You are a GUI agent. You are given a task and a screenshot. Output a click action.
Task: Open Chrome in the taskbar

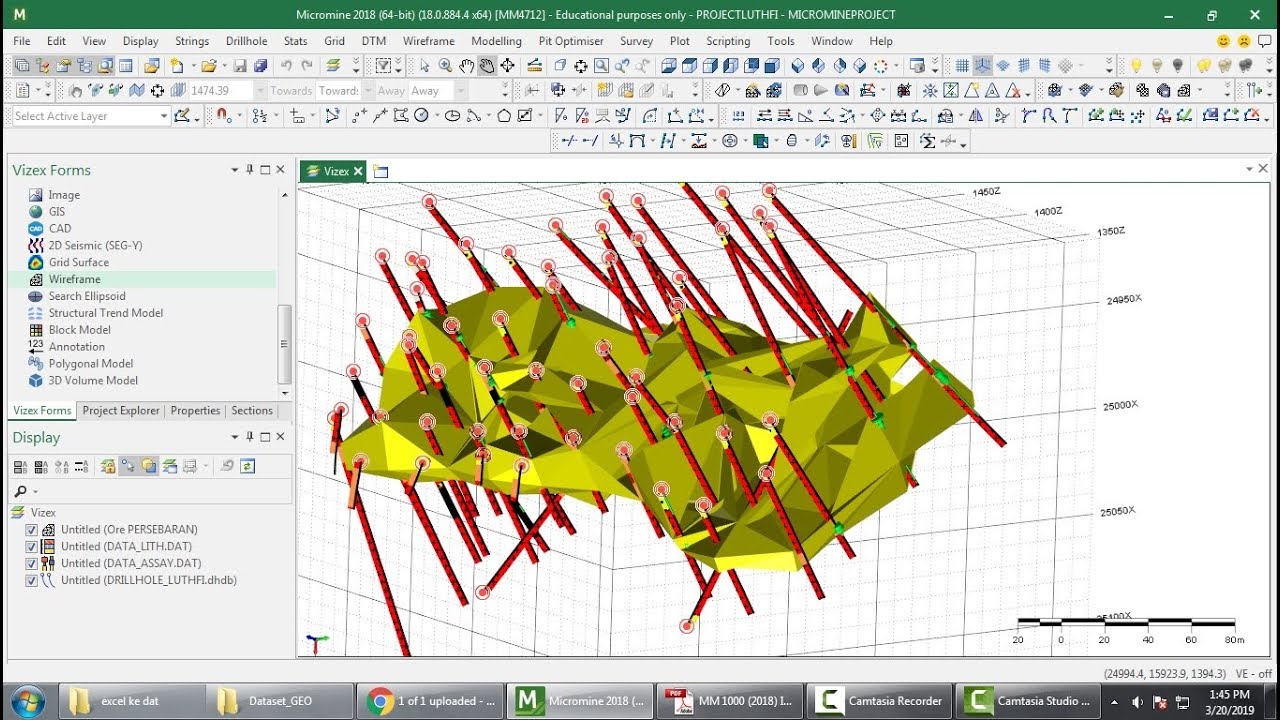point(431,701)
